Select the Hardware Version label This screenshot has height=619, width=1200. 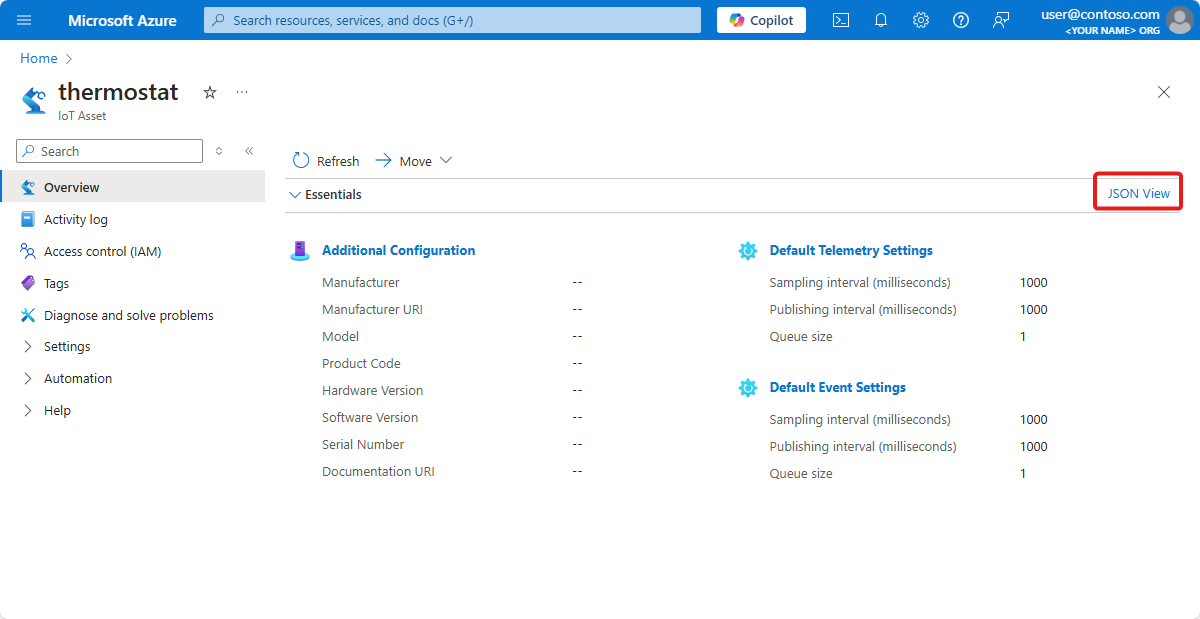[x=372, y=391]
